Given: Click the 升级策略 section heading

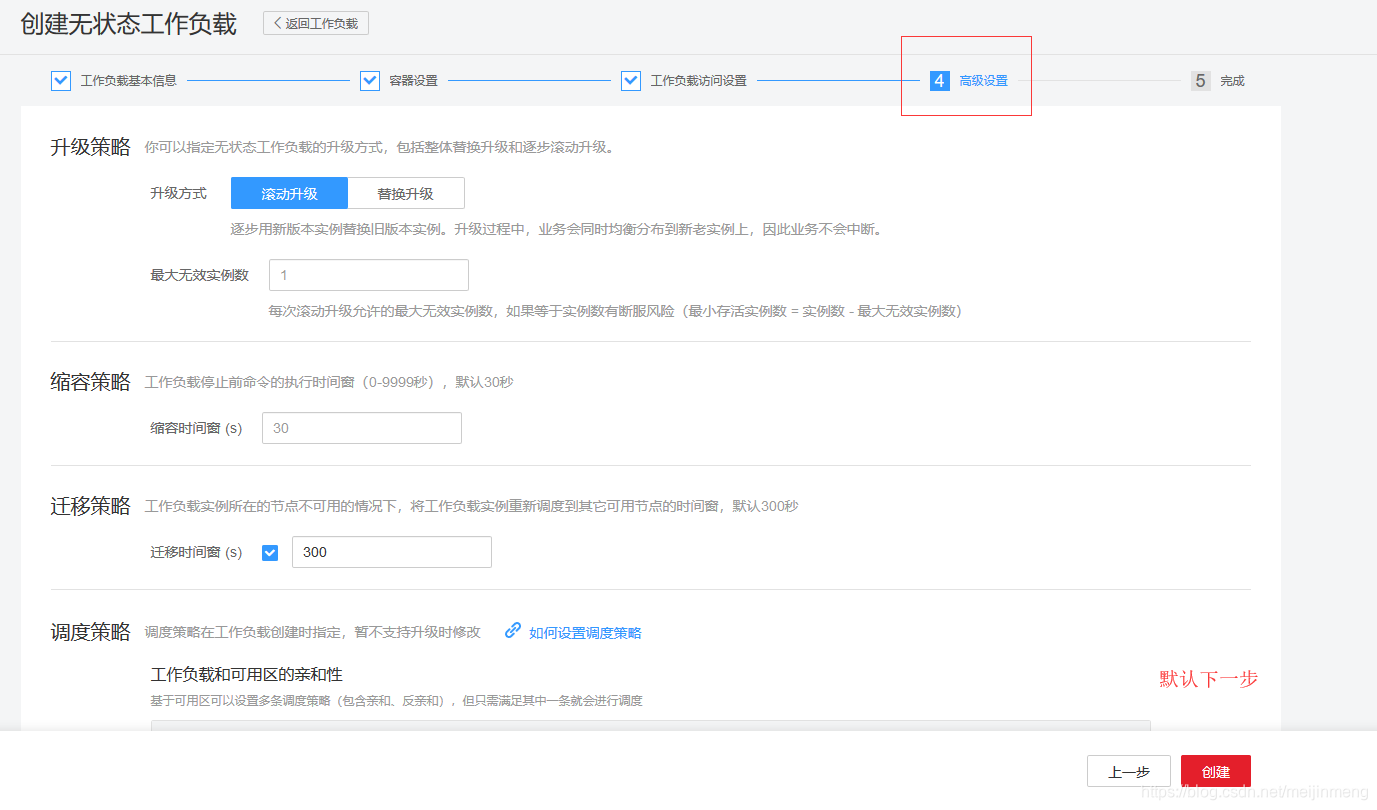Looking at the screenshot, I should [91, 147].
